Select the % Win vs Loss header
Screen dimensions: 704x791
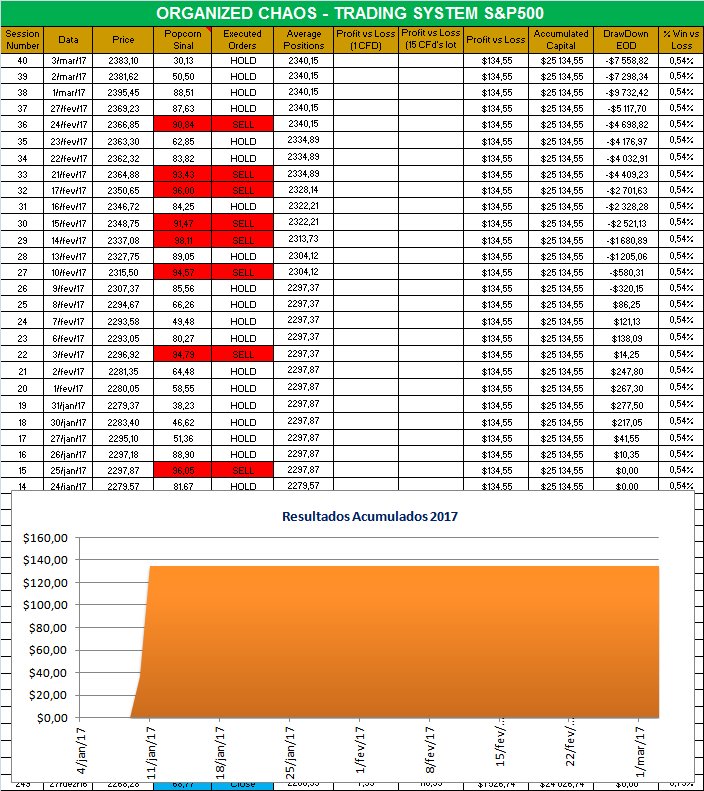pyautogui.click(x=681, y=39)
